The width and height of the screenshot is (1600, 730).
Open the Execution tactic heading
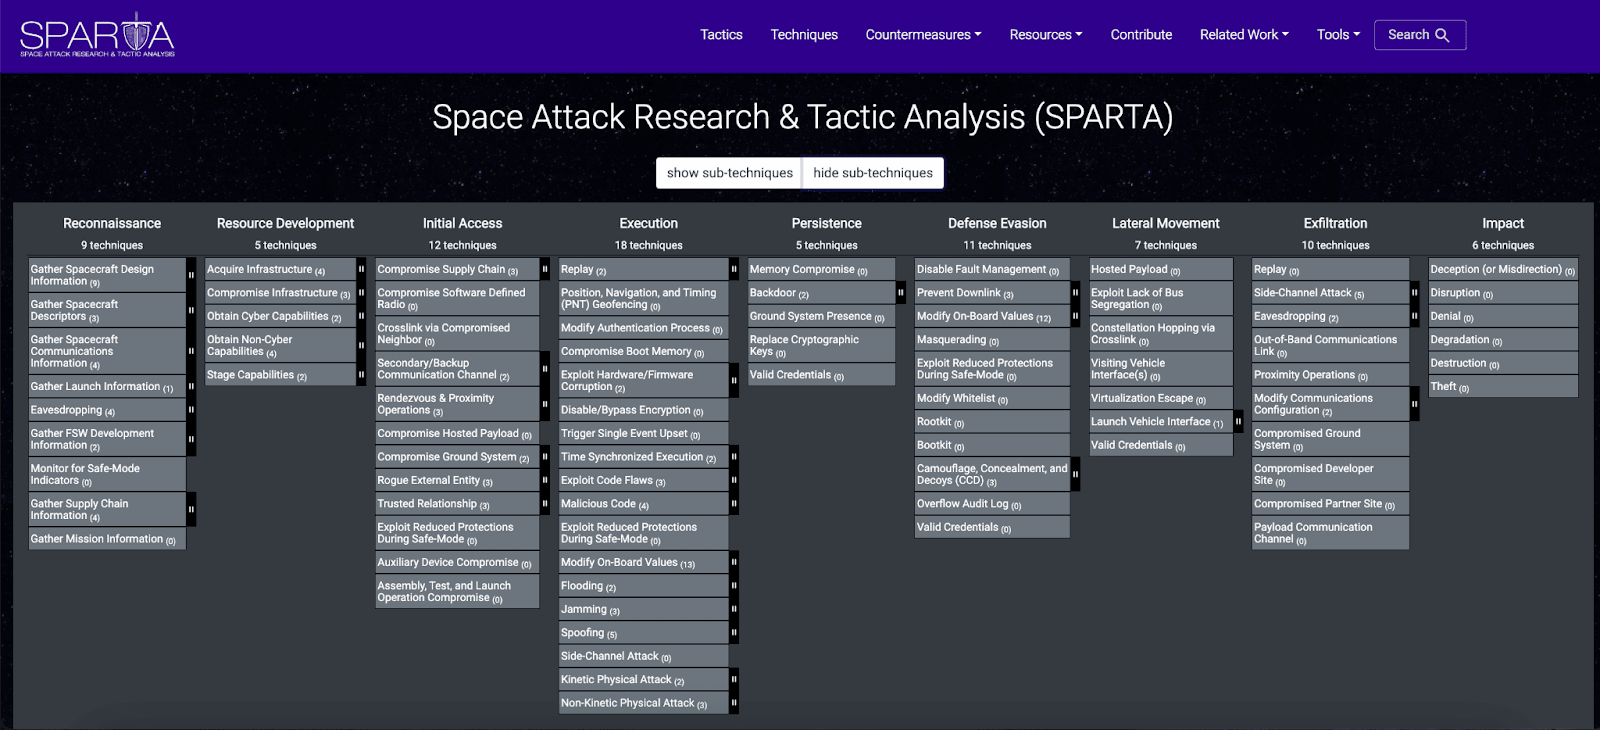(648, 223)
